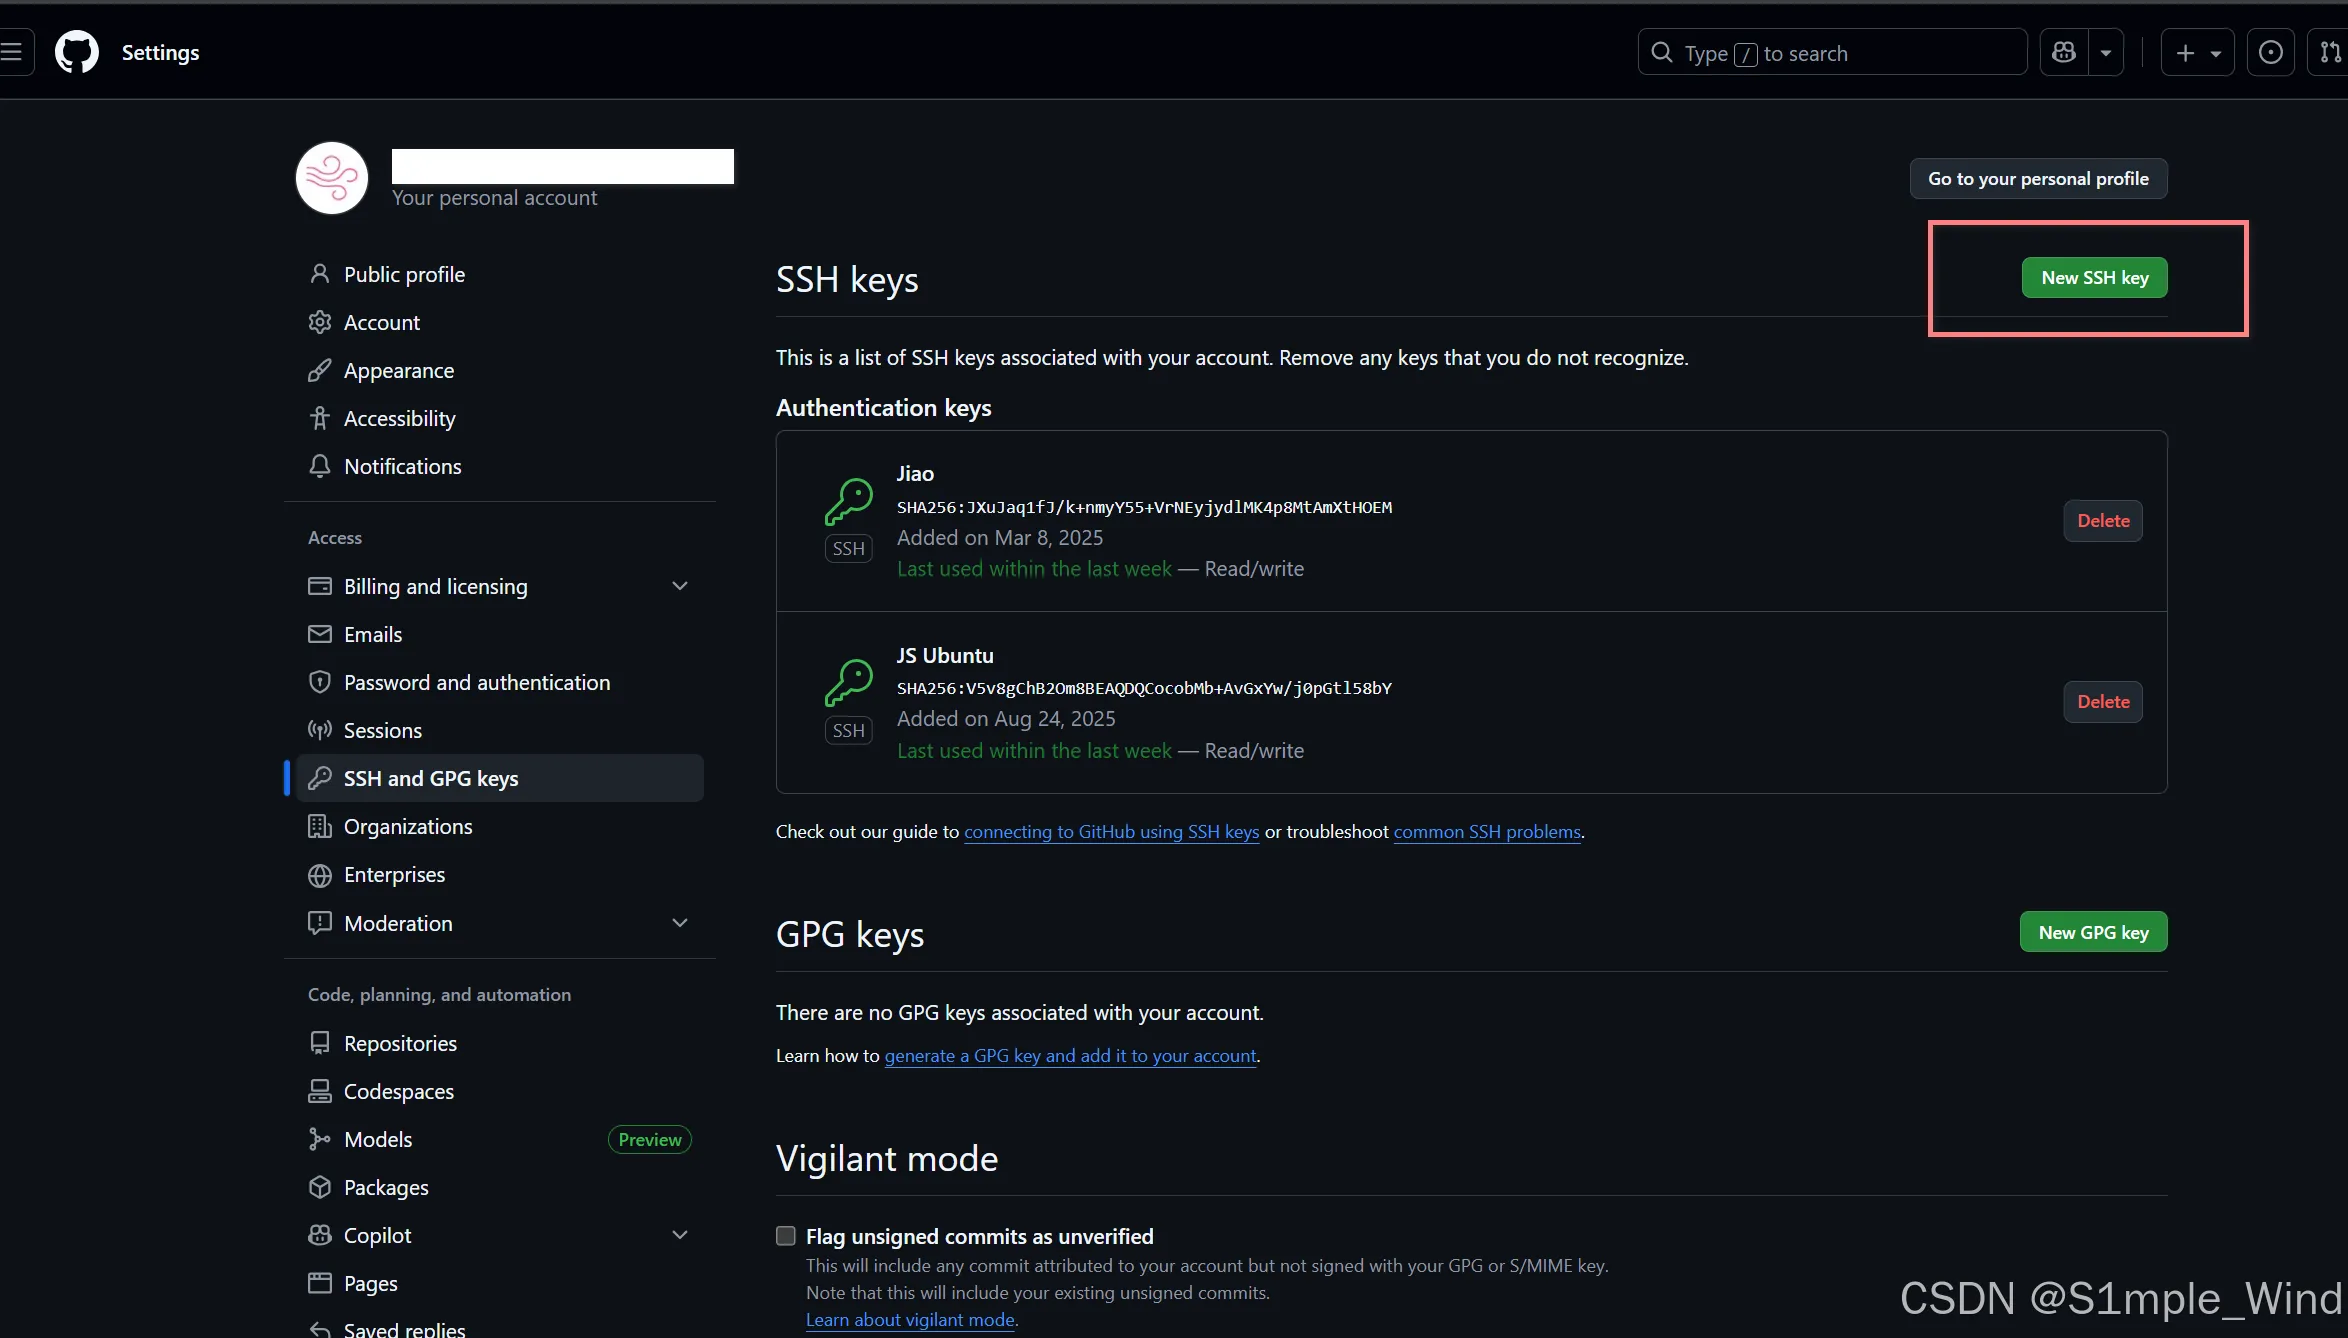Image resolution: width=2348 pixels, height=1338 pixels.
Task: Open Copilot chat icon in header
Action: 2064,52
